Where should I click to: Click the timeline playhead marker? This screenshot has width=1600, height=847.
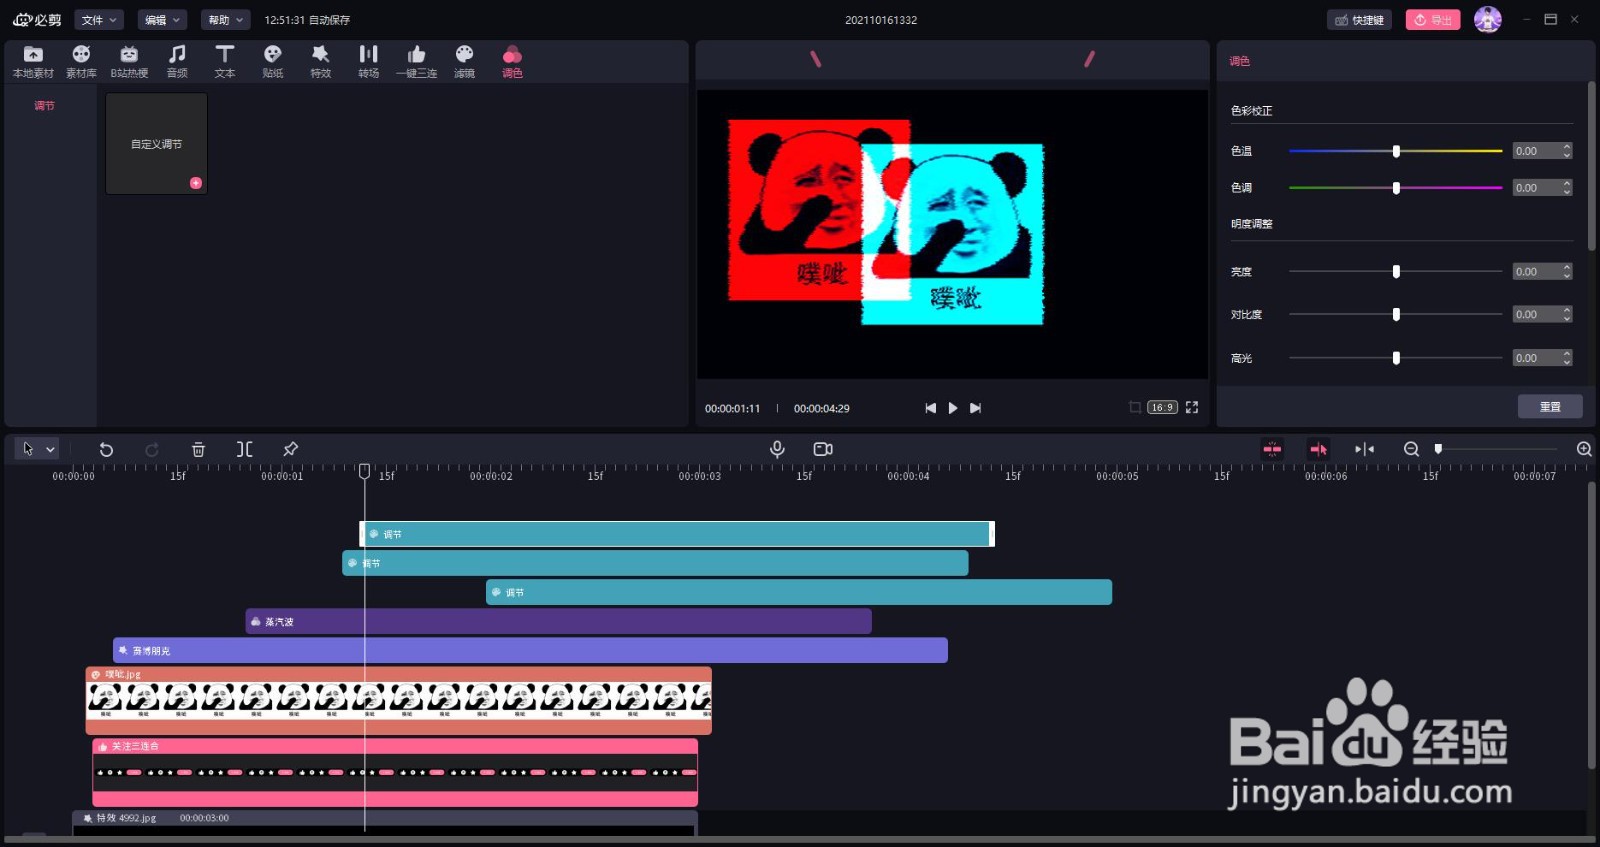365,471
